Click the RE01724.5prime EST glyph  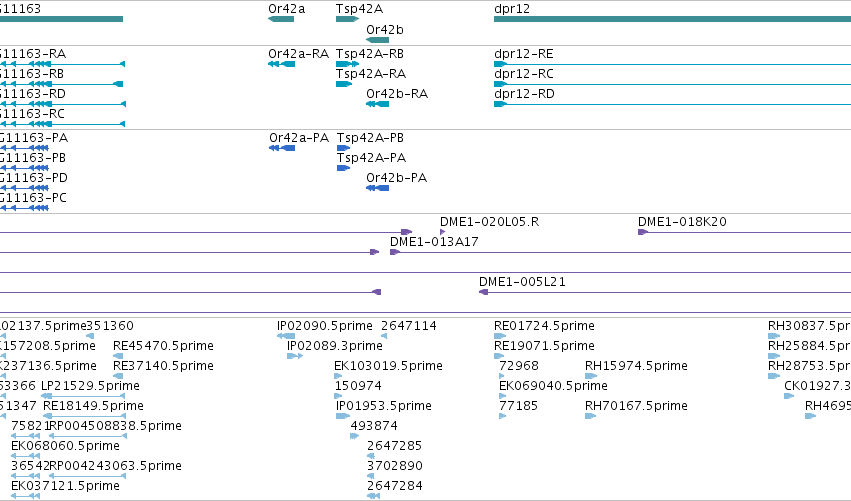coord(500,336)
